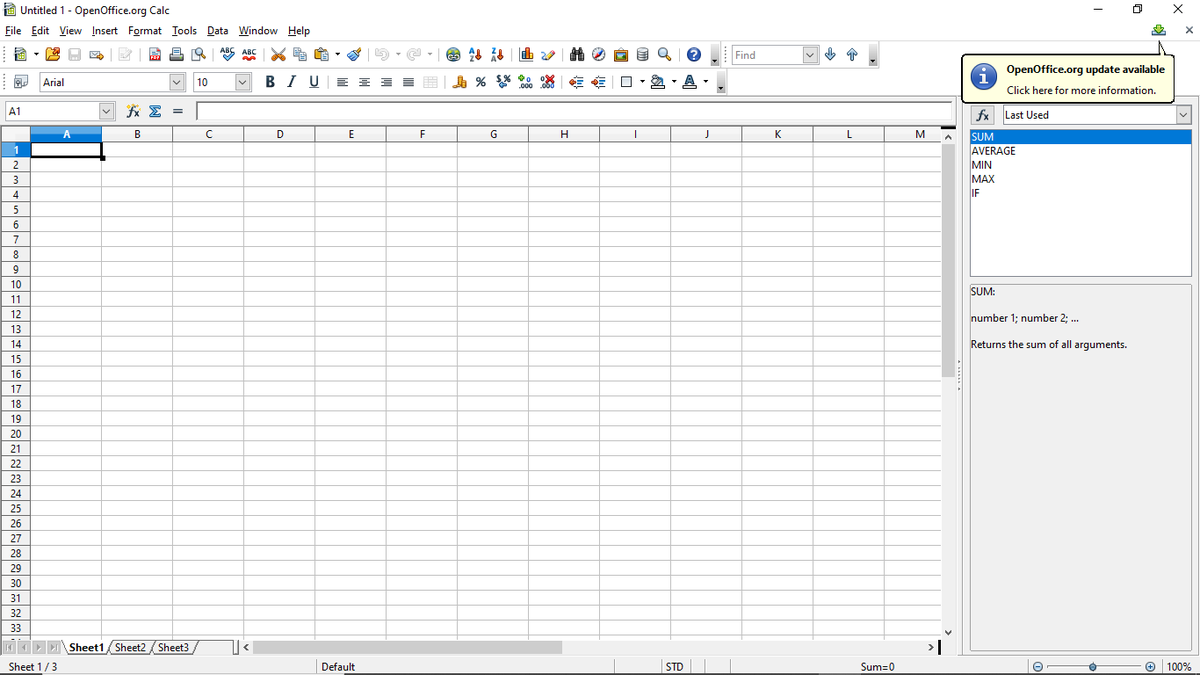Viewport: 1200px width, 675px height.
Task: Open the Data menu
Action: tap(218, 31)
